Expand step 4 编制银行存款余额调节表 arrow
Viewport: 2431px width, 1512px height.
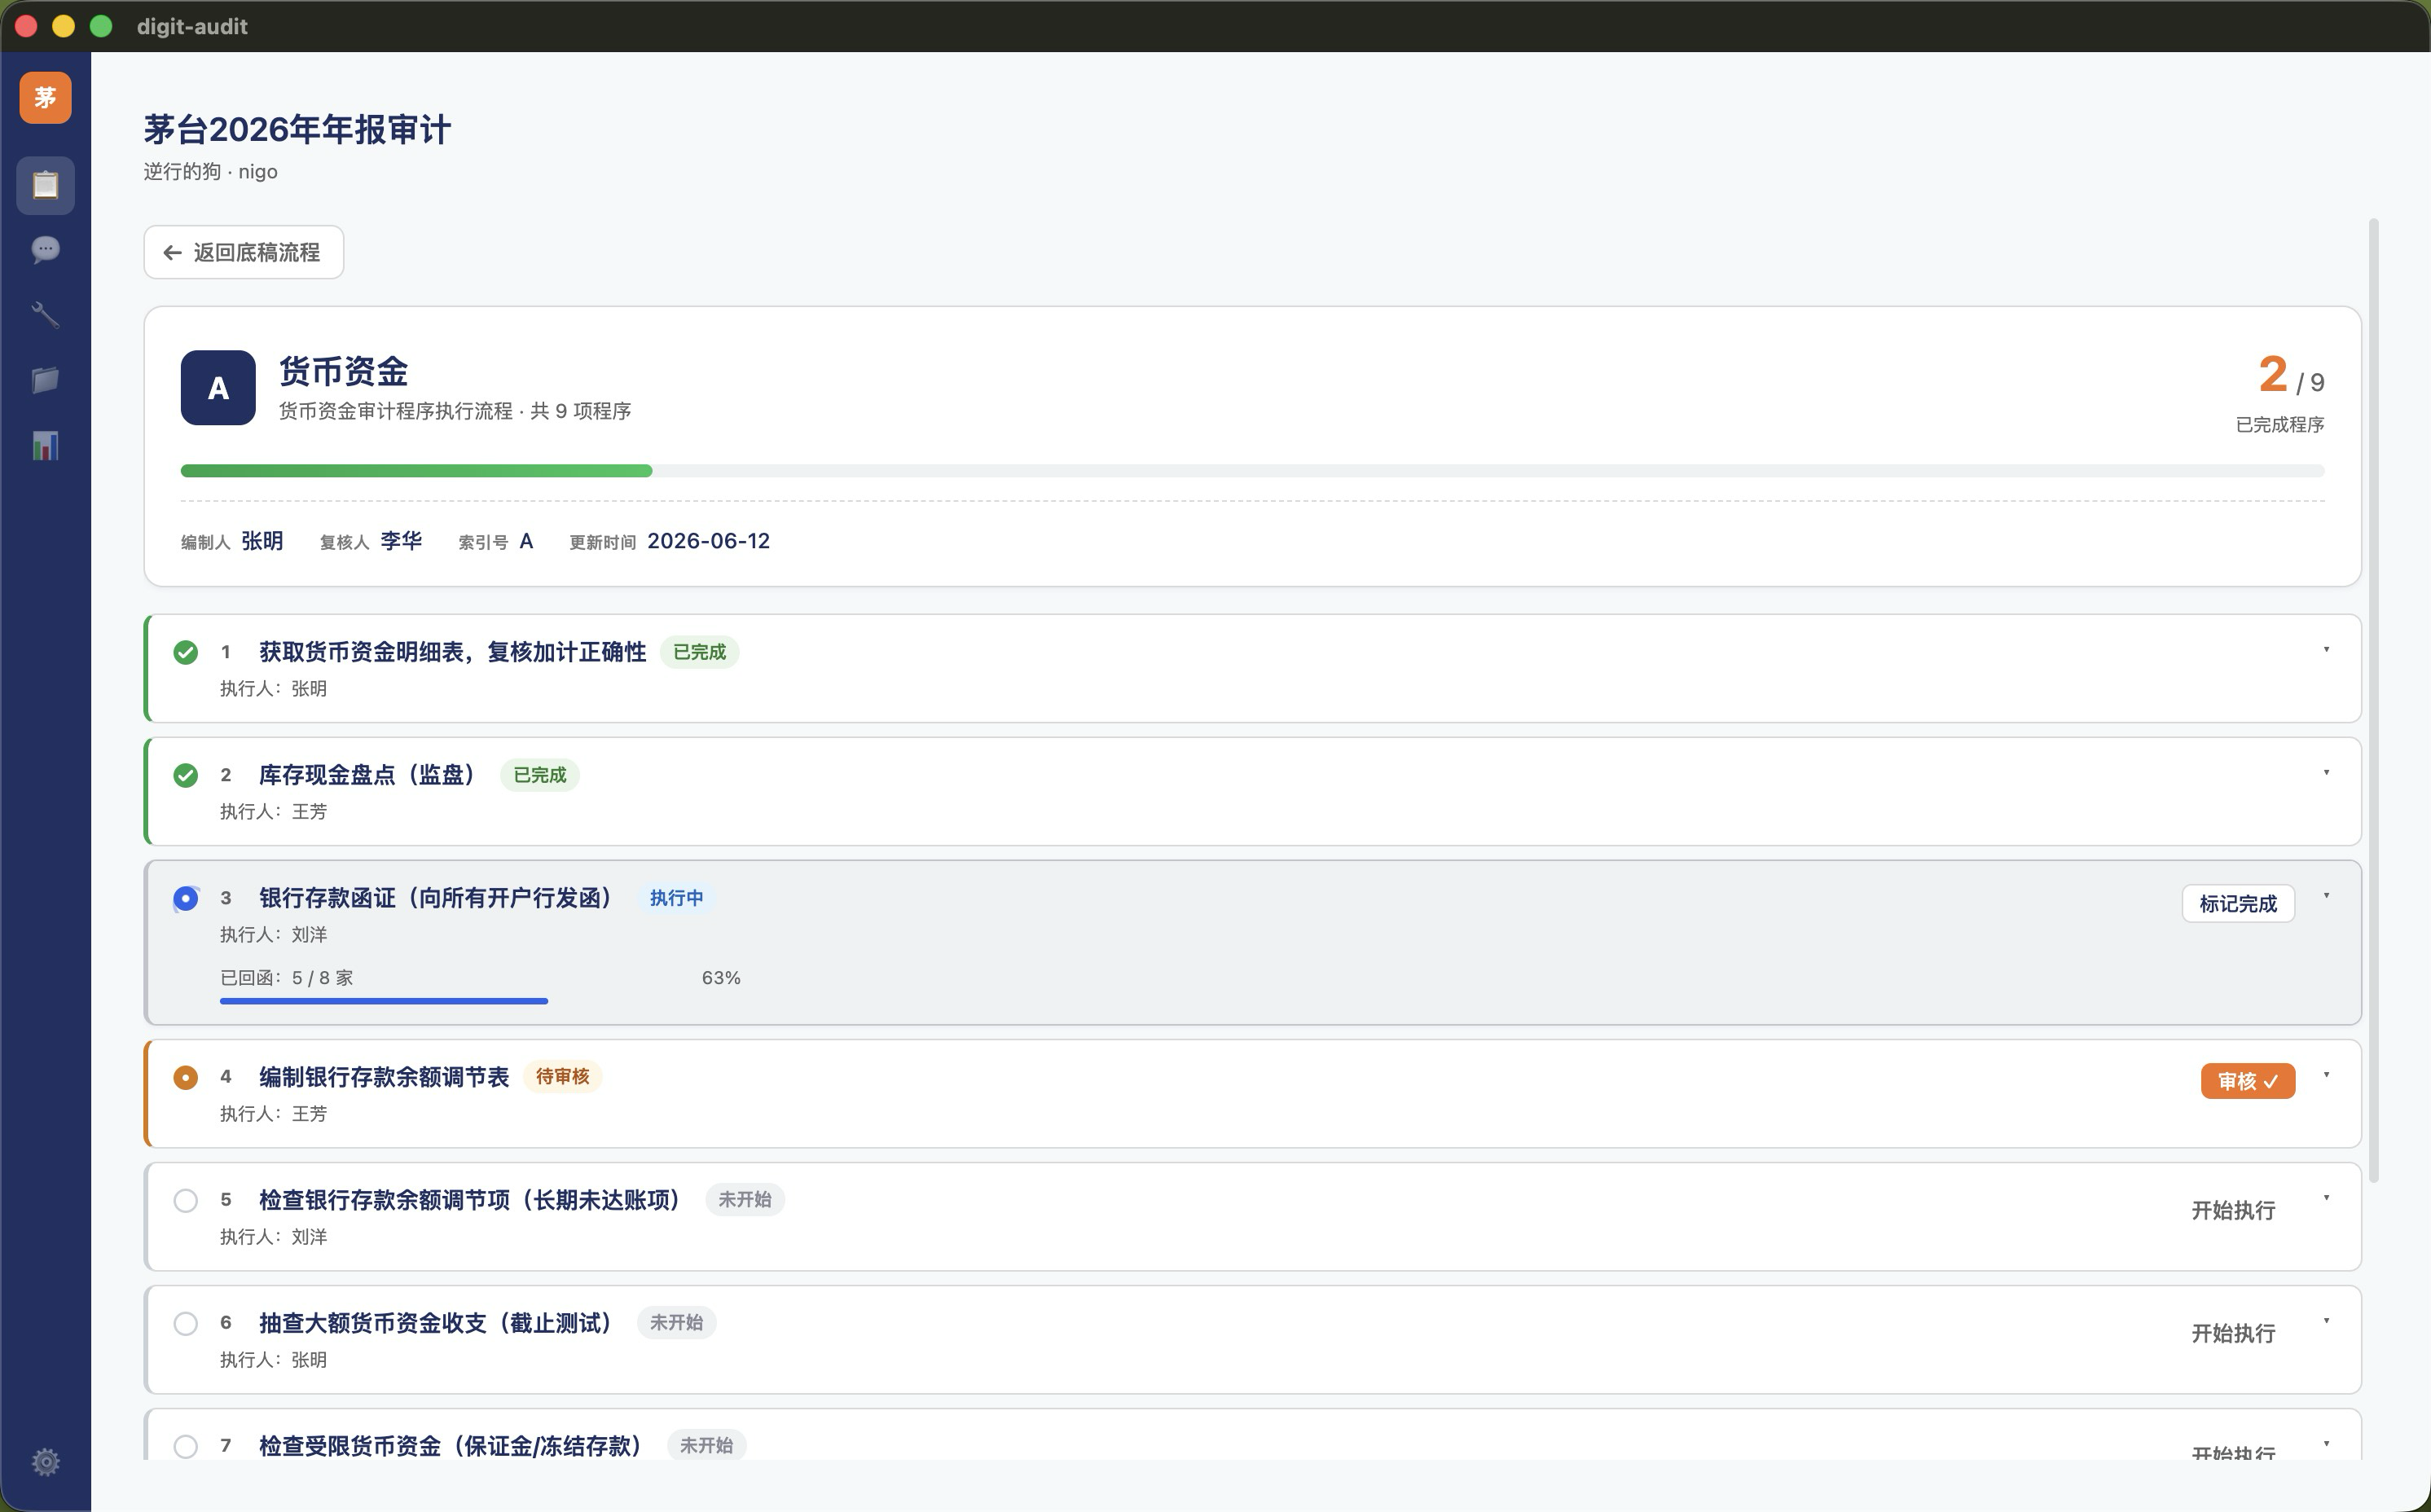[x=2326, y=1075]
